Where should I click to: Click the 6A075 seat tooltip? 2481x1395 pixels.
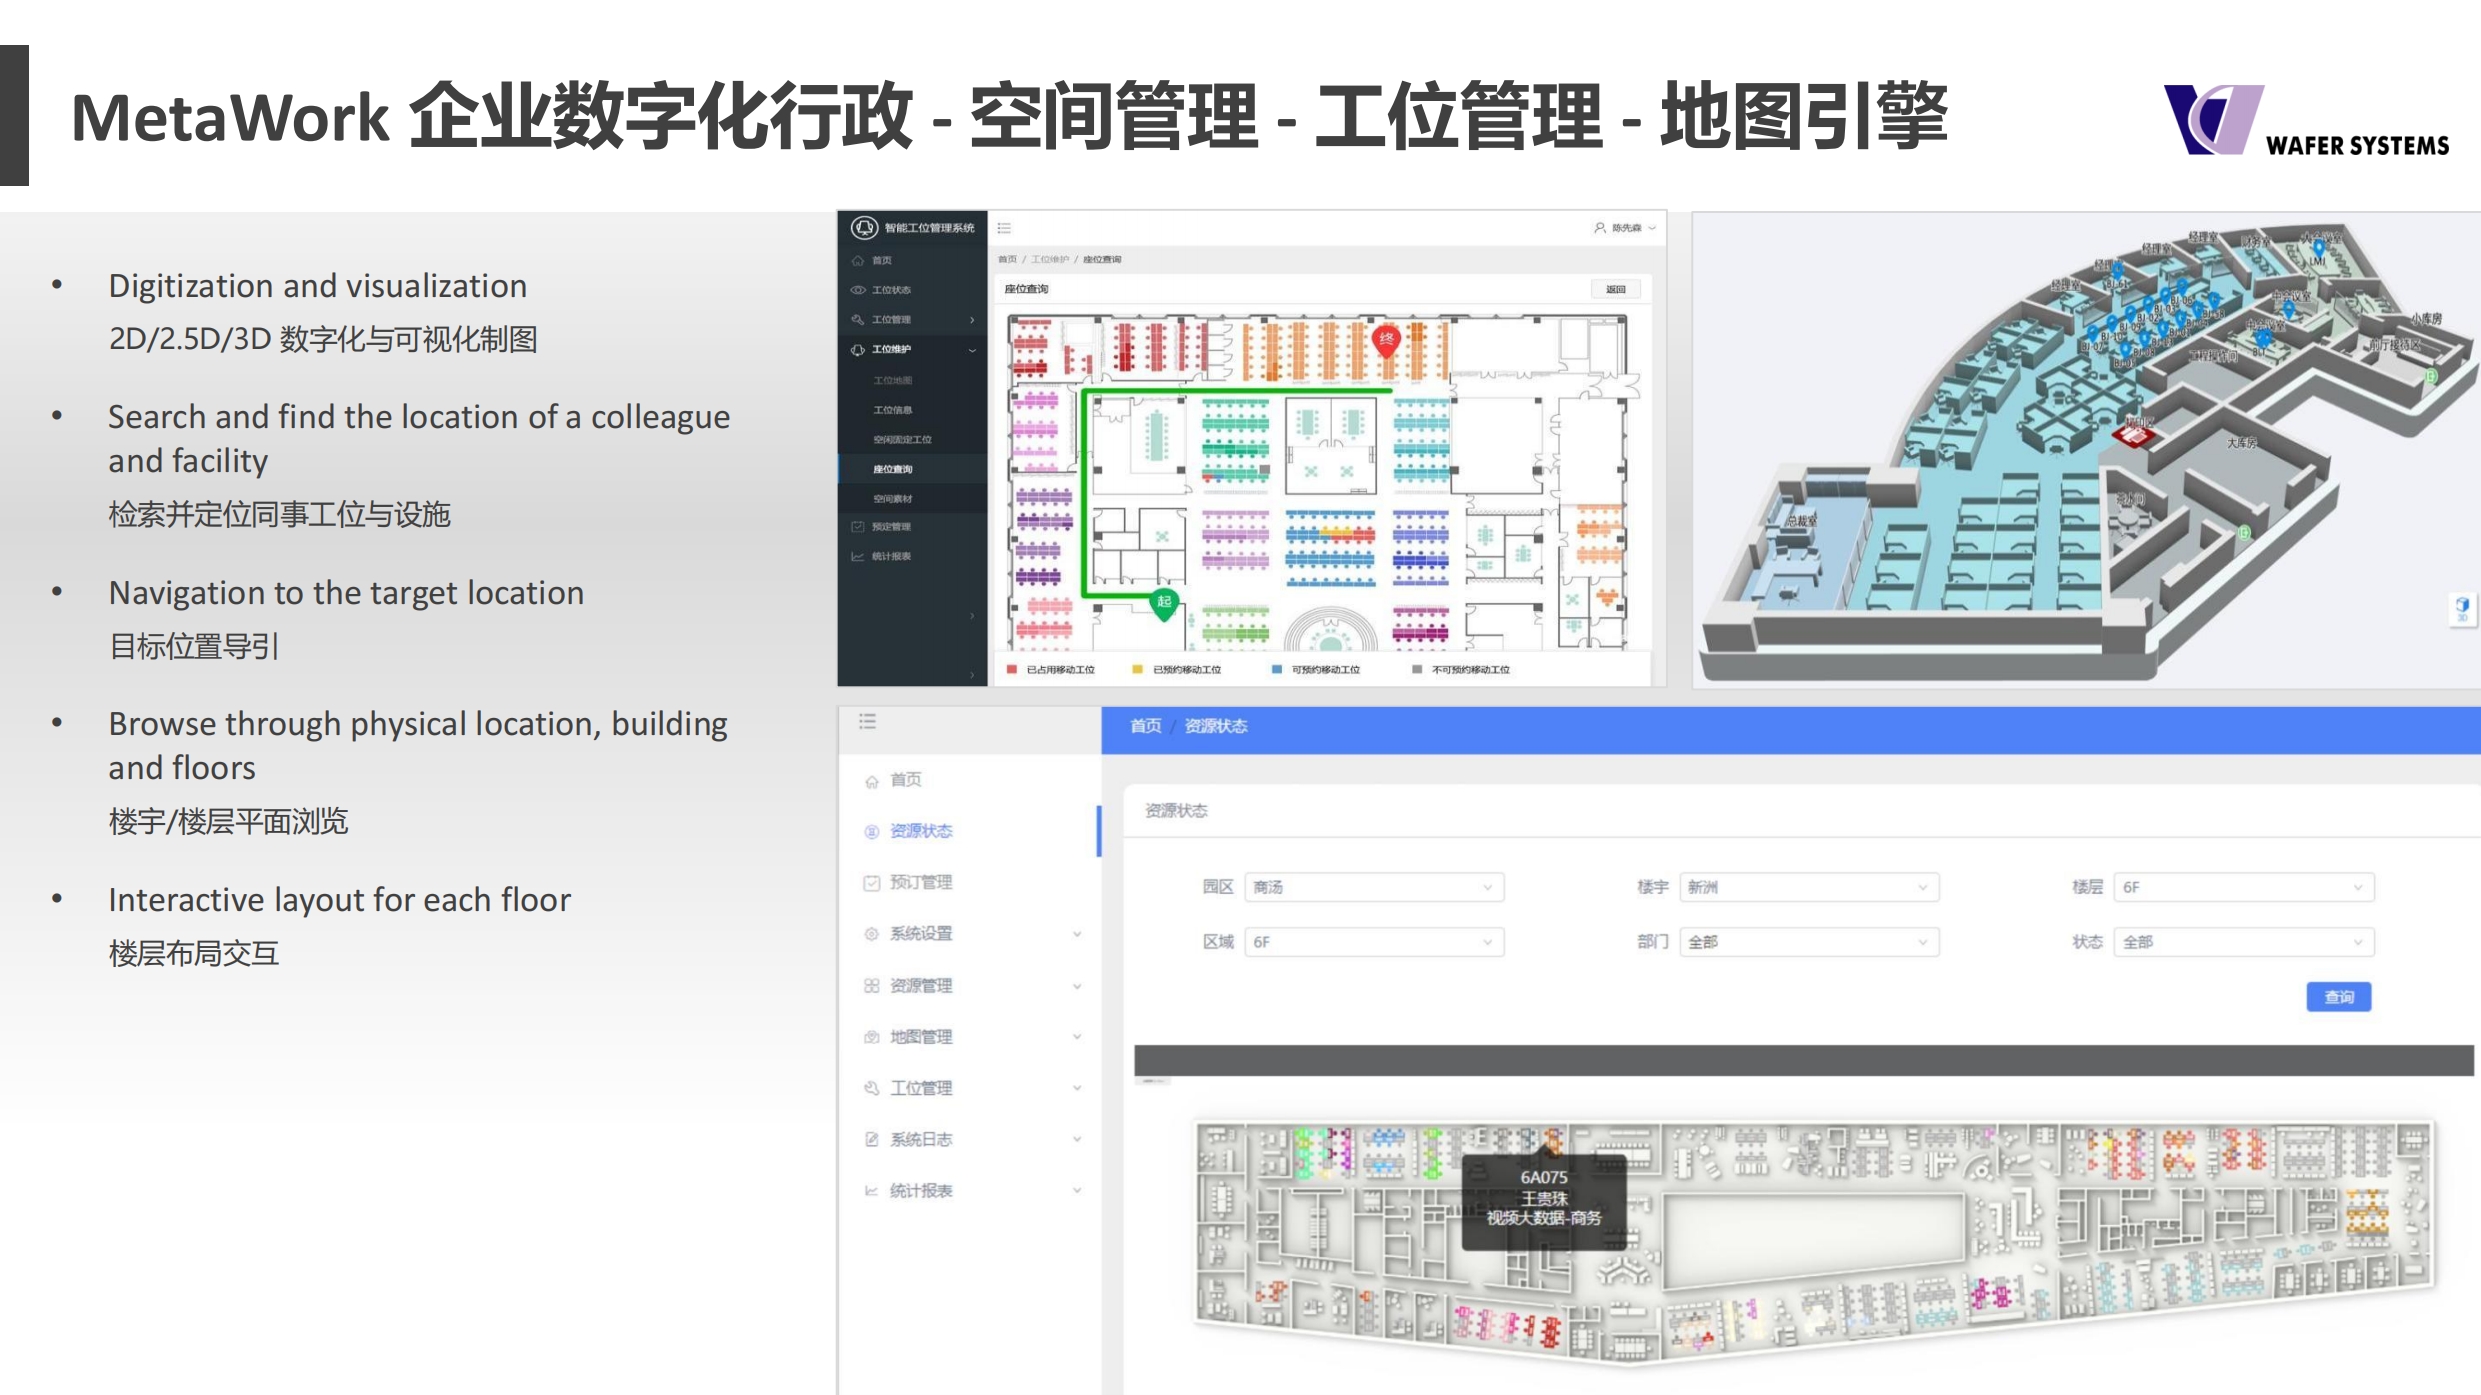(1544, 1200)
